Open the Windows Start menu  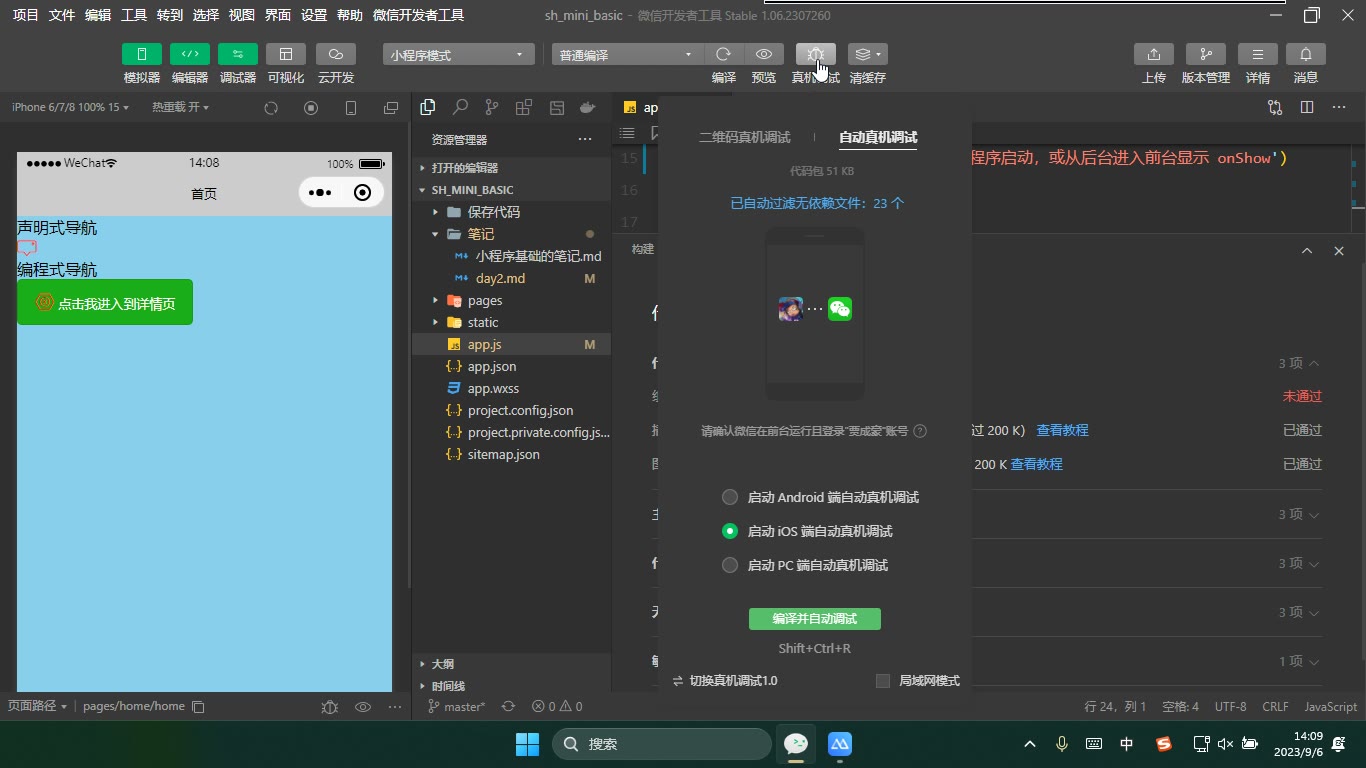coord(527,744)
